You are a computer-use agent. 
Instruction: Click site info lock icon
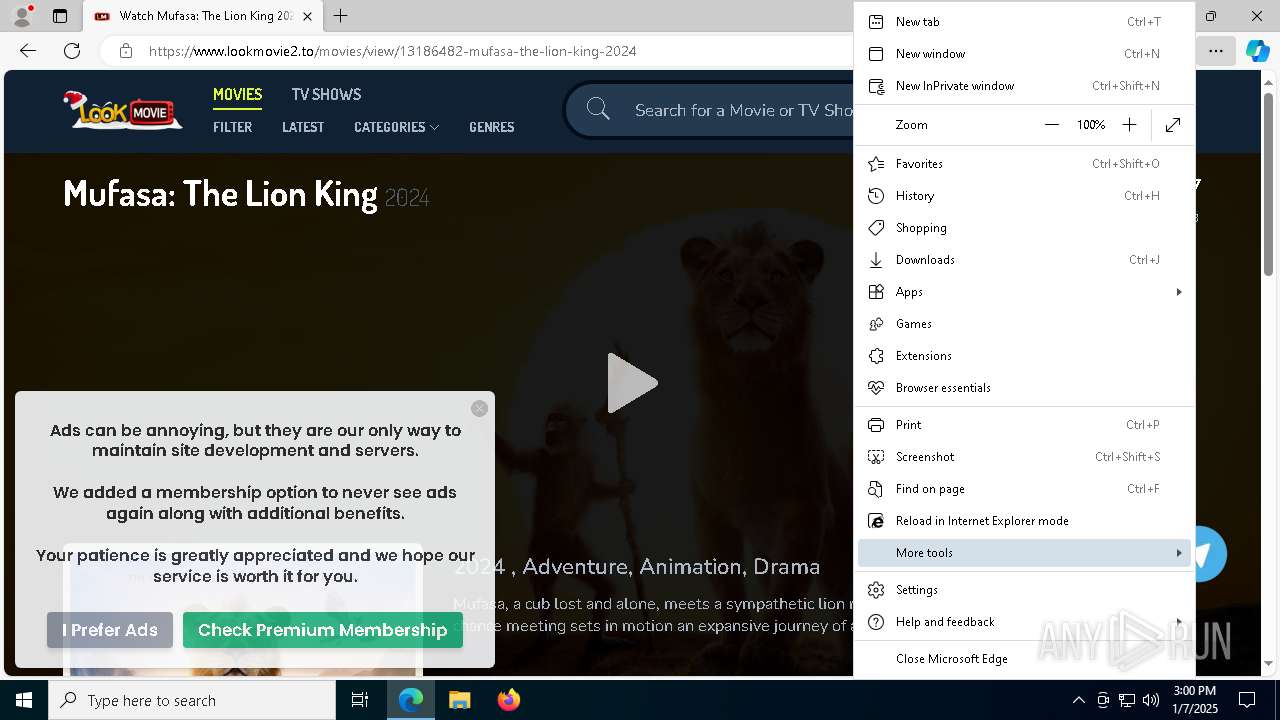(125, 51)
